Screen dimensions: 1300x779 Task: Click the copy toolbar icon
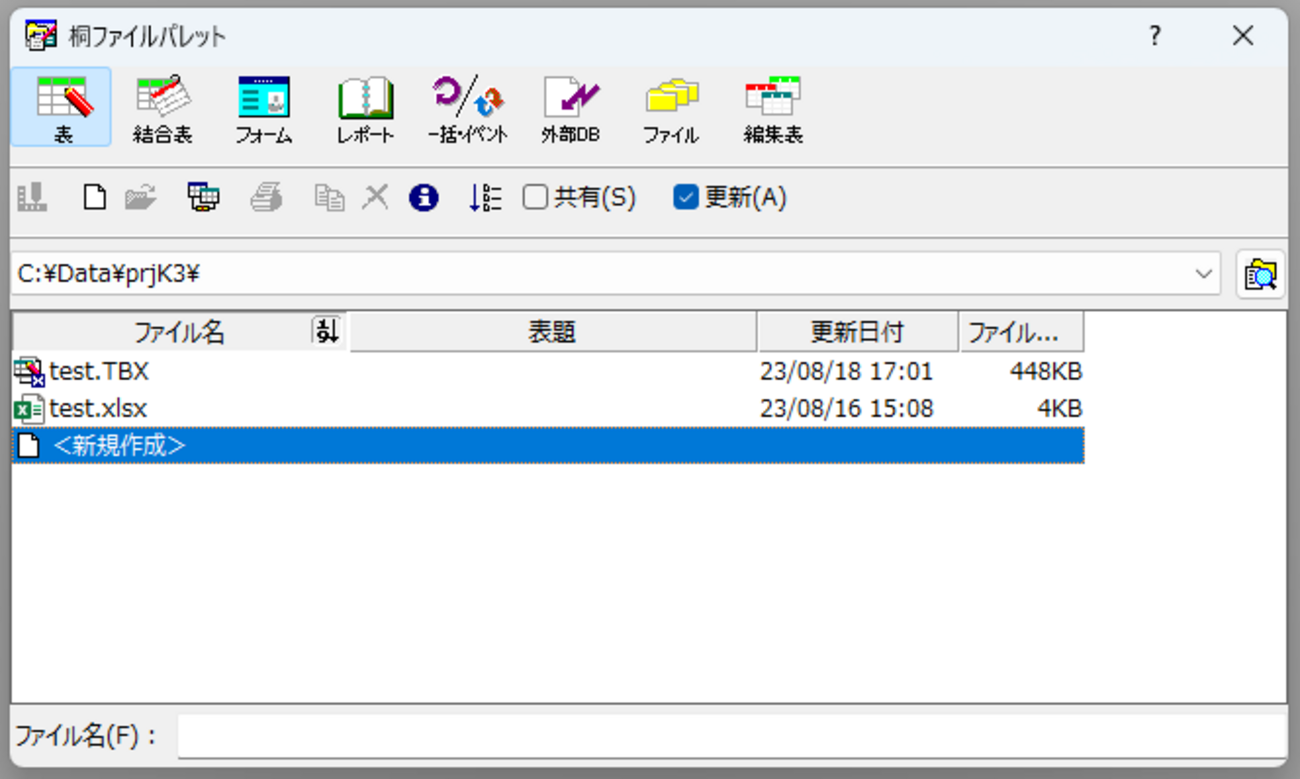pos(329,198)
